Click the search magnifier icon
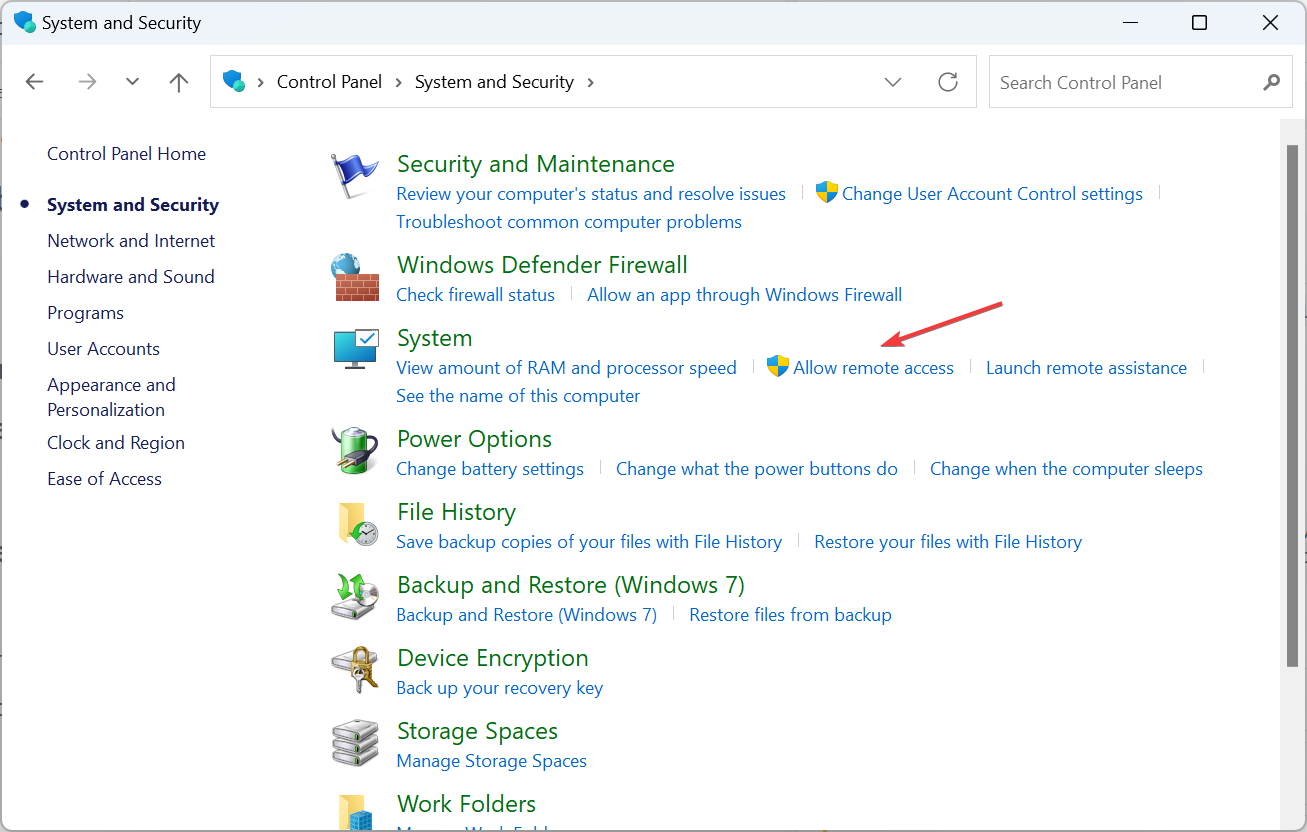Viewport: 1307px width, 832px height. point(1272,82)
